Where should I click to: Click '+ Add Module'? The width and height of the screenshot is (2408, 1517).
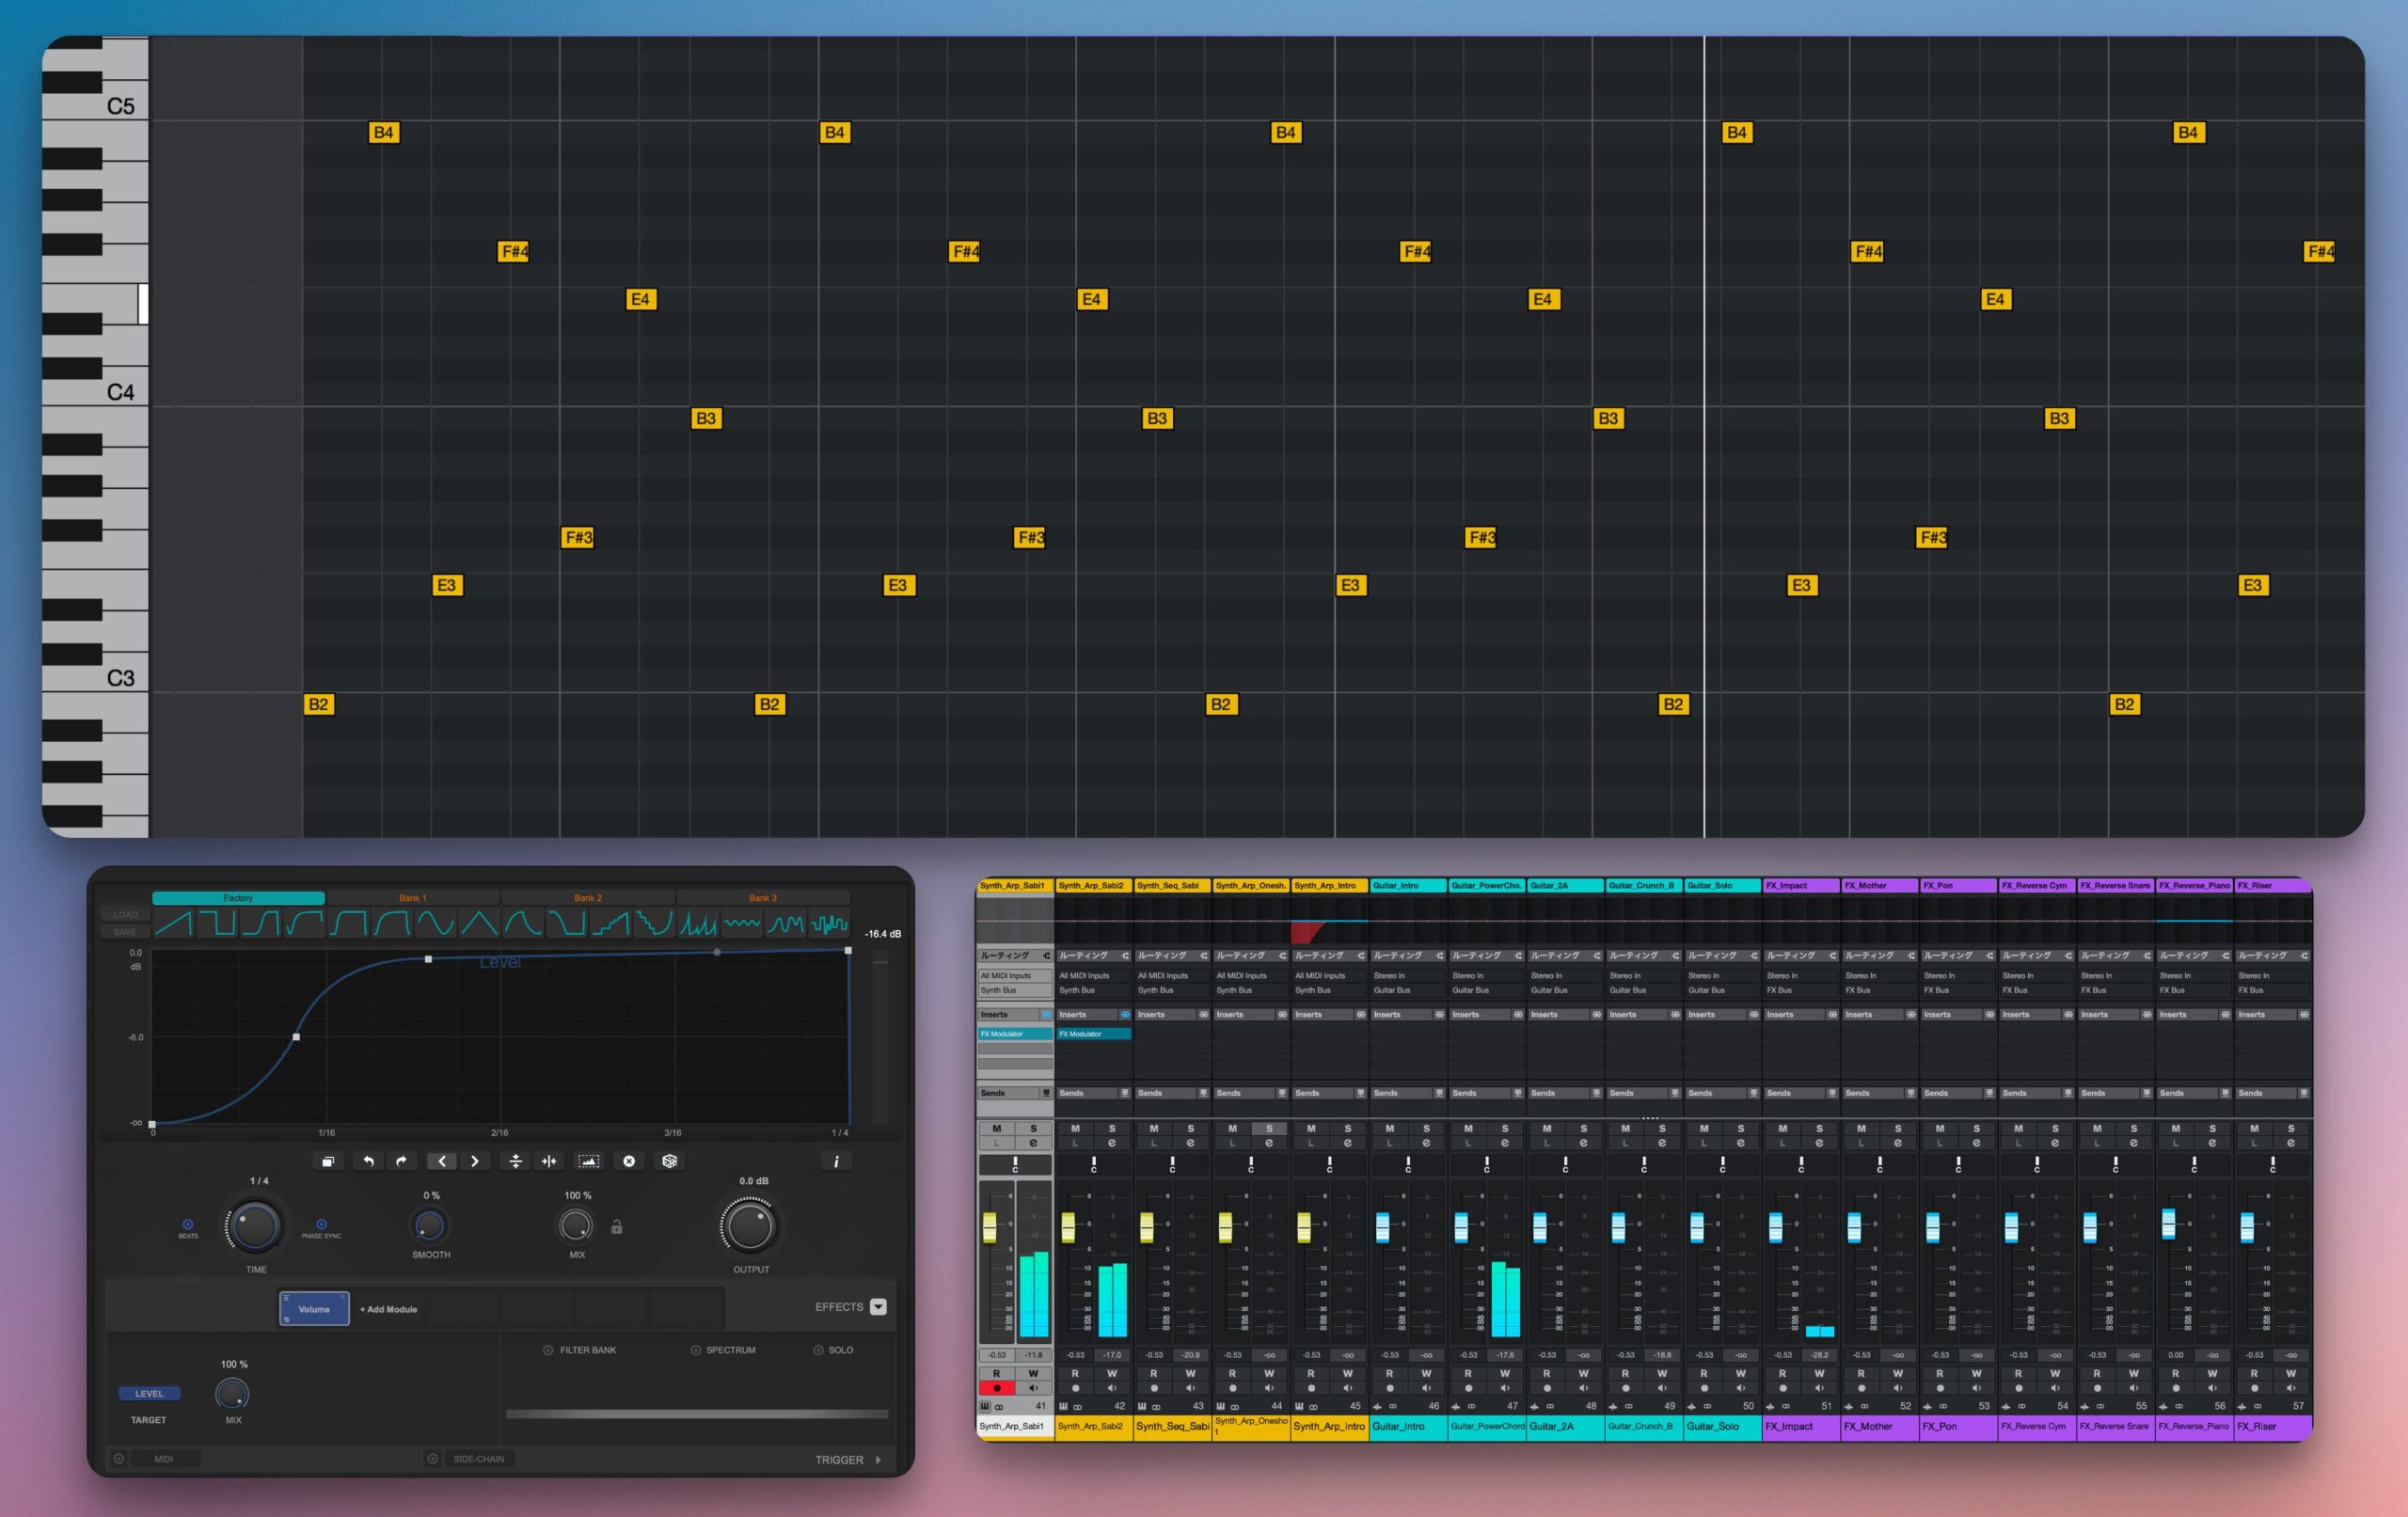[388, 1309]
